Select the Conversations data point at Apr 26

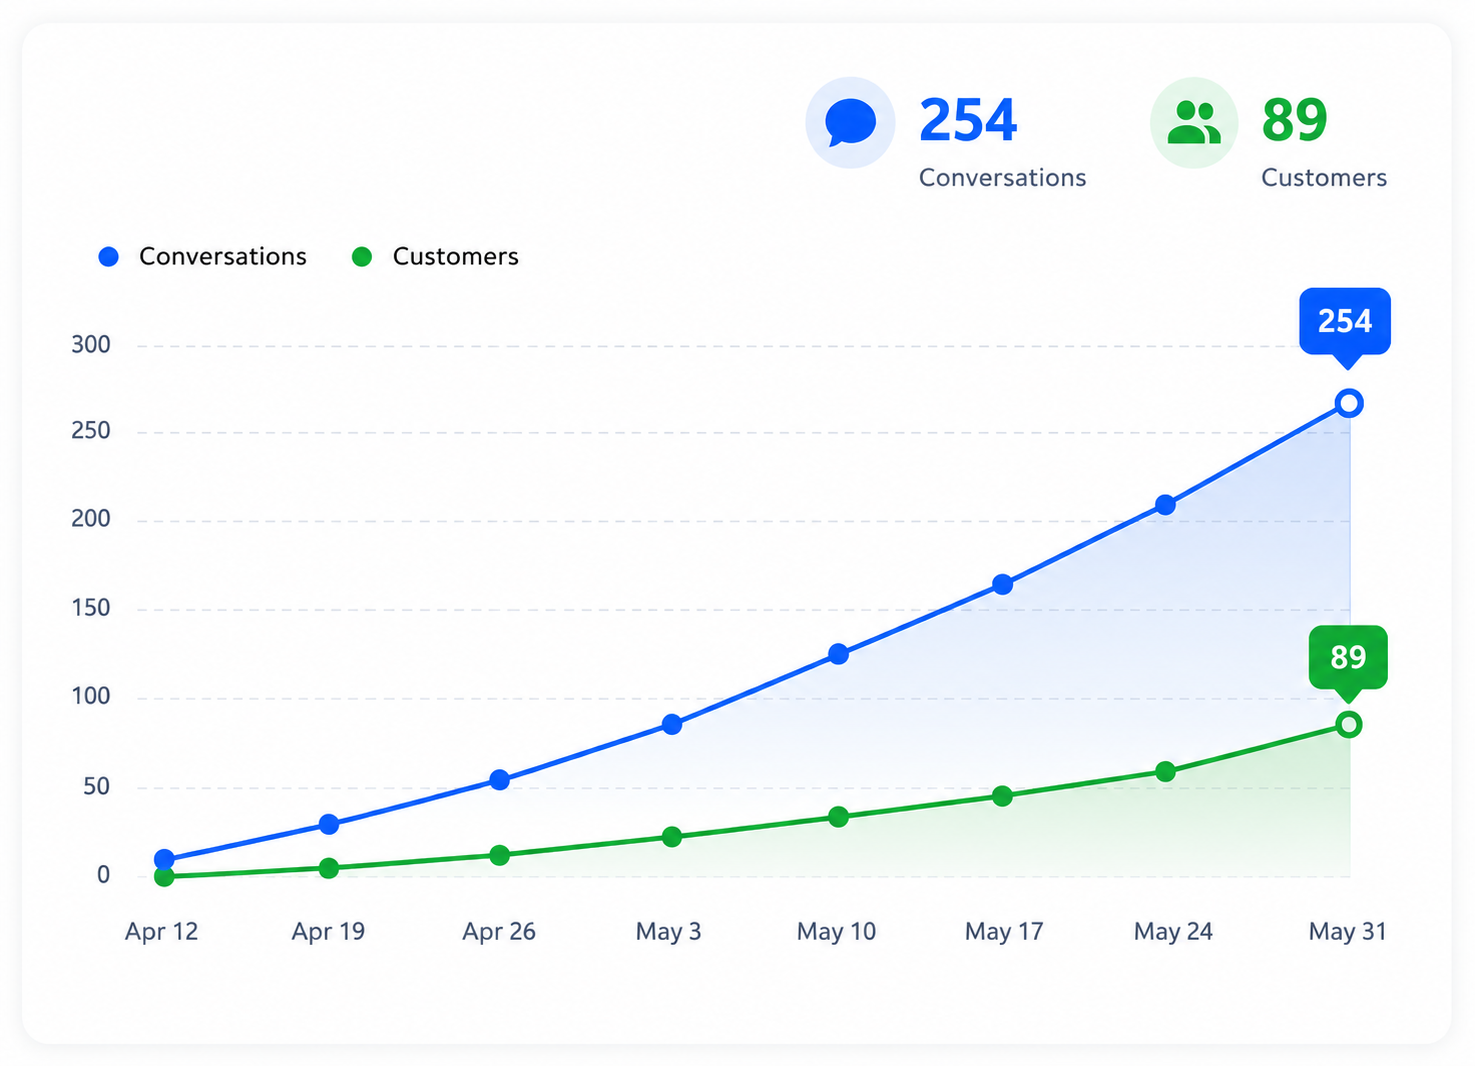(x=500, y=780)
